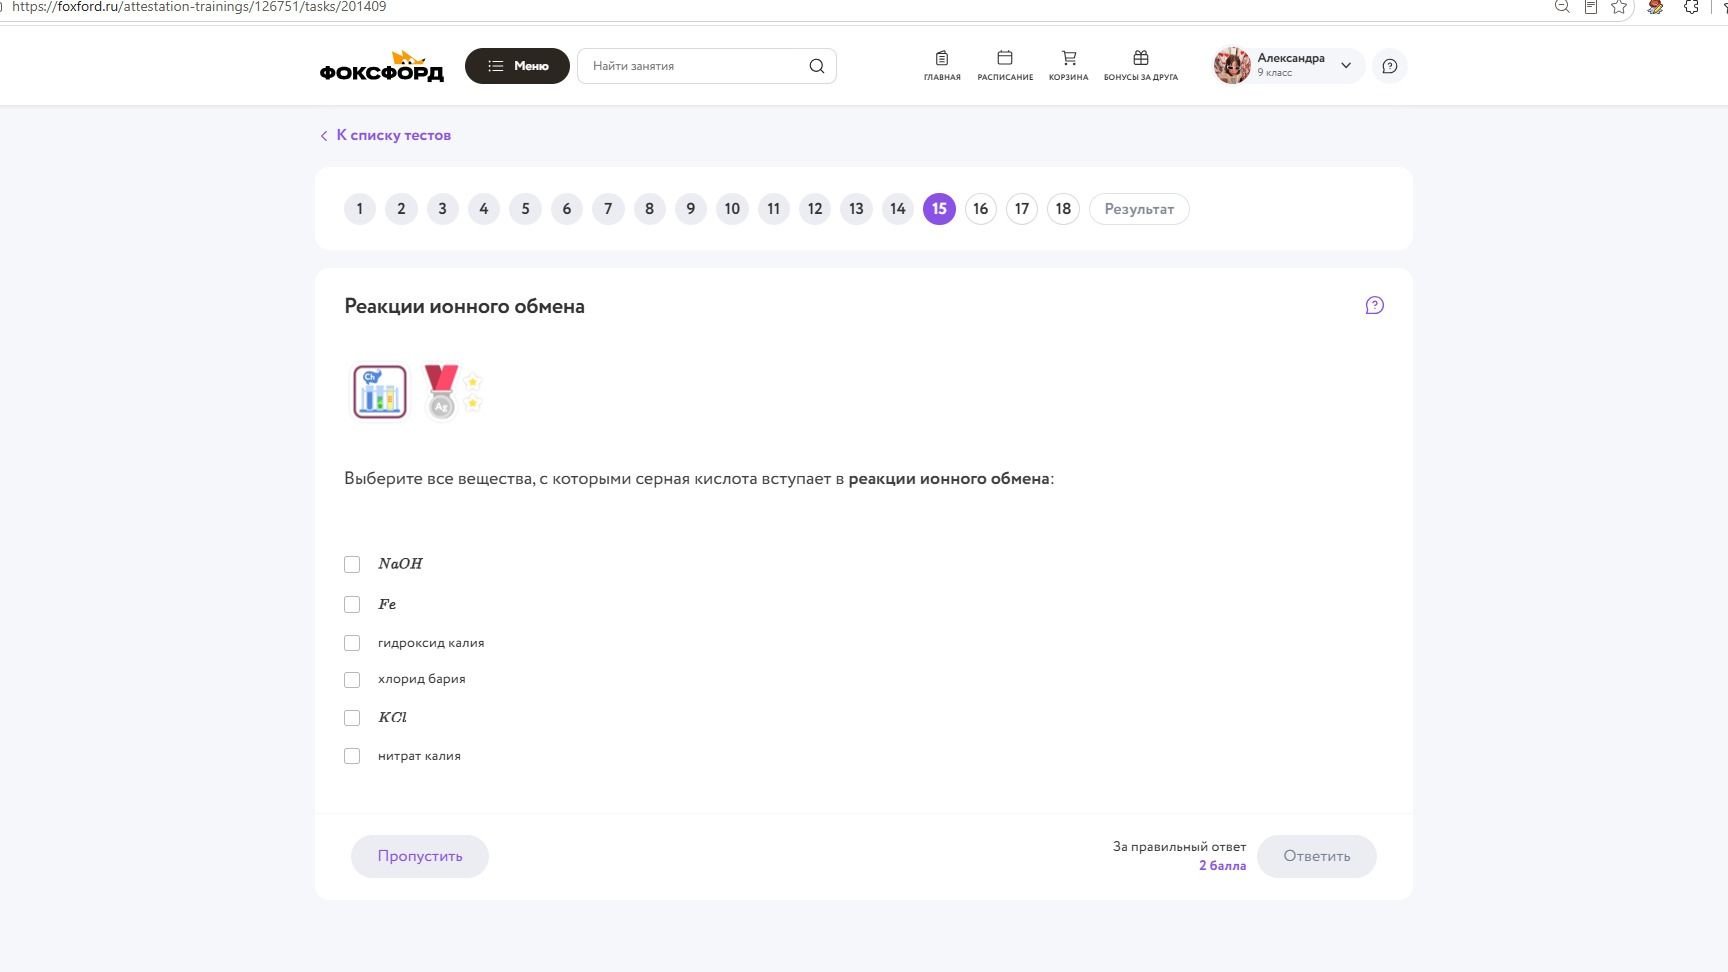This screenshot has width=1728, height=972.
Task: Check the нитрат калия checkbox
Action: (352, 756)
